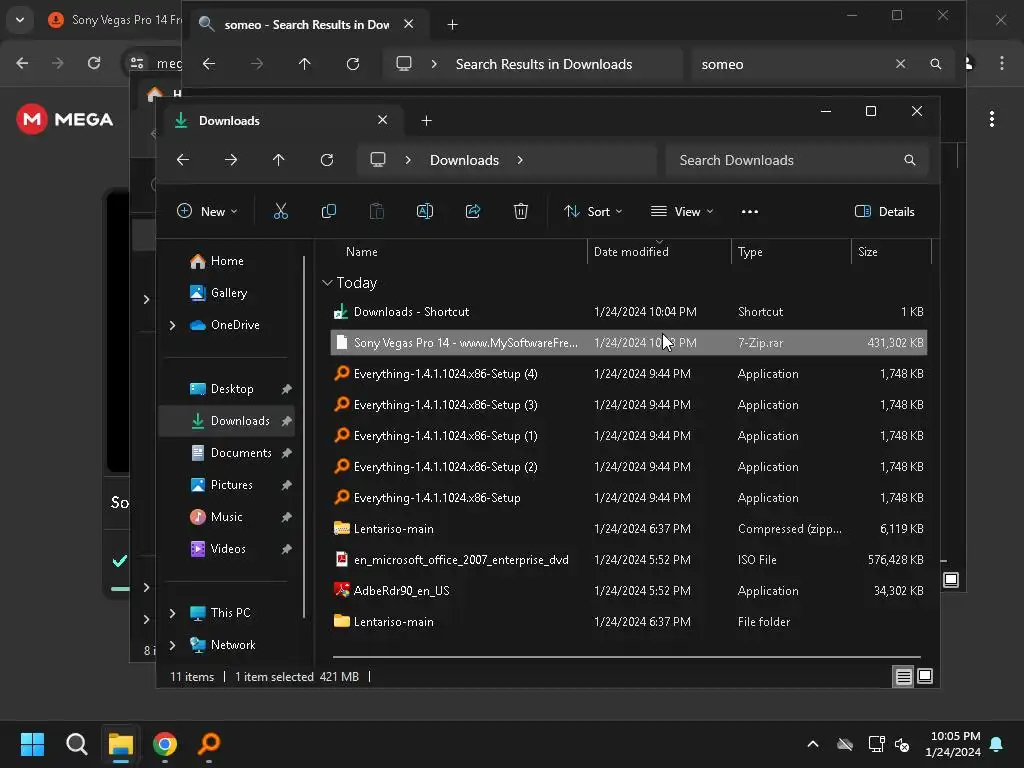The height and width of the screenshot is (768, 1024).
Task: Select Downloads - Shortcut file
Action: tap(629, 312)
